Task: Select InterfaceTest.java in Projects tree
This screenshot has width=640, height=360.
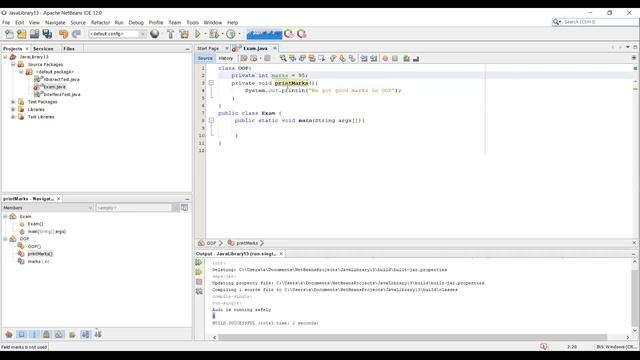Action: (62, 94)
